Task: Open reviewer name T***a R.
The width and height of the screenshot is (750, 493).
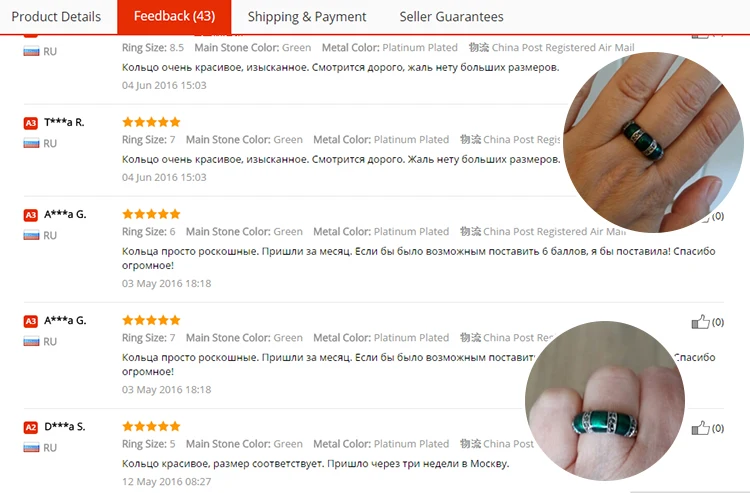Action: (x=64, y=122)
